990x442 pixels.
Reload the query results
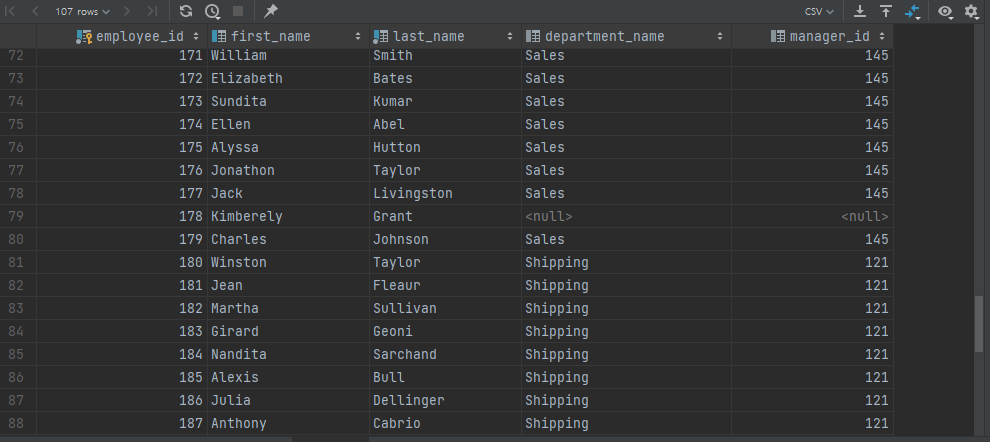click(186, 11)
